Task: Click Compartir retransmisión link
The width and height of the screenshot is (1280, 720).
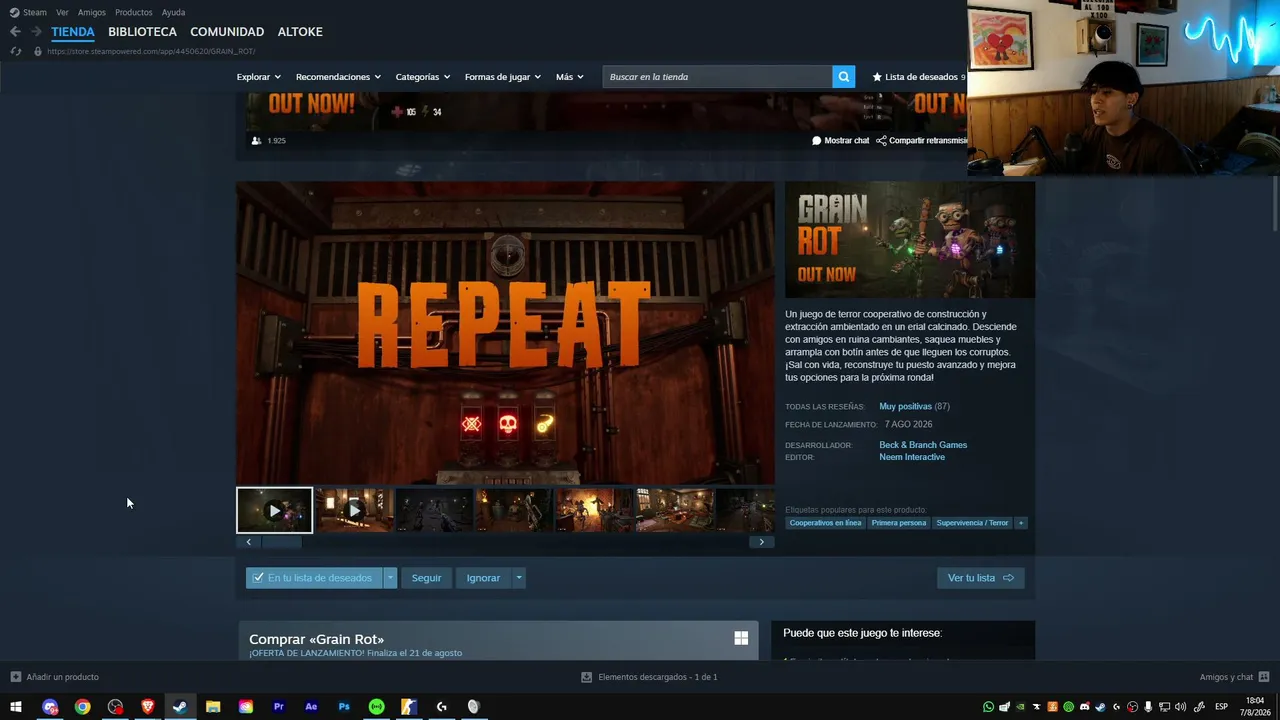Action: 922,141
